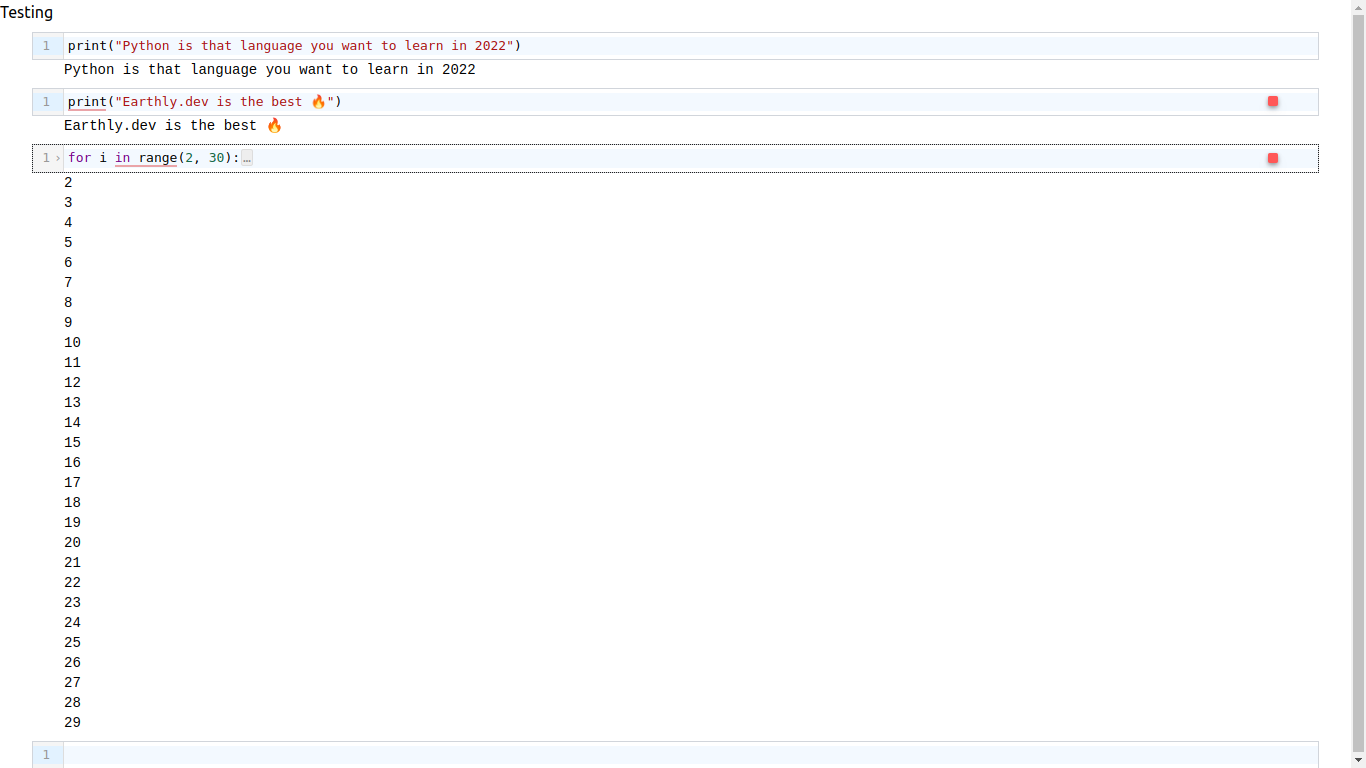Click the fire emoji in Earthly.dev code
The image size is (1366, 768).
(318, 102)
